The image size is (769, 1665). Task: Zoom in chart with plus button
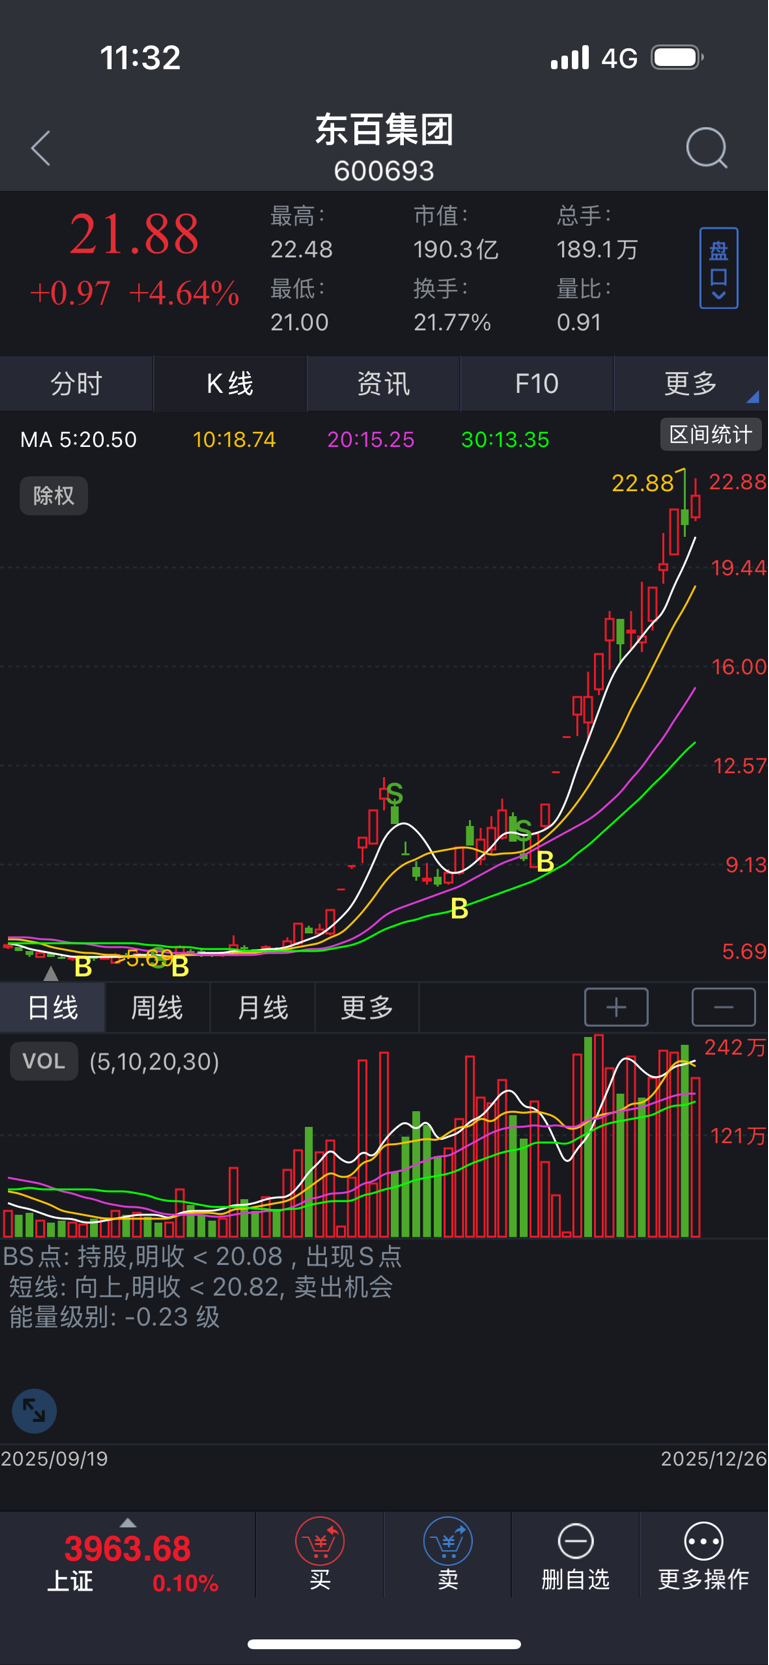(616, 1007)
